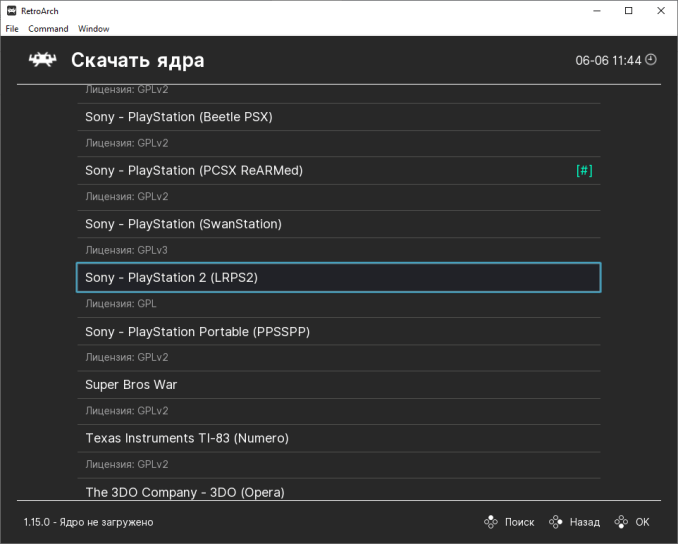Click the [#] installed marker on PCSX ReARMed
678x544 pixels.
point(584,170)
